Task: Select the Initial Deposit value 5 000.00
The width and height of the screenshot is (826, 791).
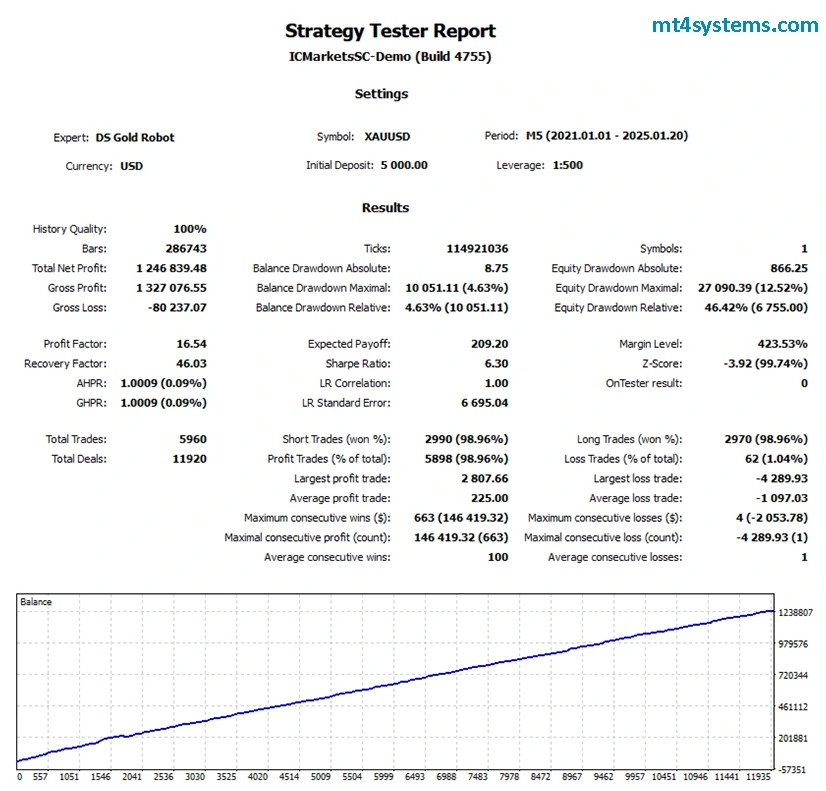Action: [403, 165]
